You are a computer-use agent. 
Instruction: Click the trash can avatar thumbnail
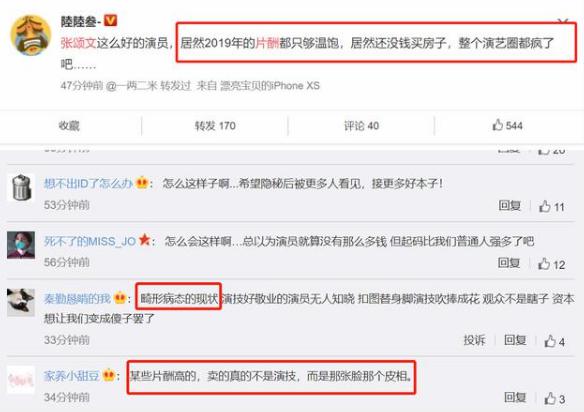(21, 187)
